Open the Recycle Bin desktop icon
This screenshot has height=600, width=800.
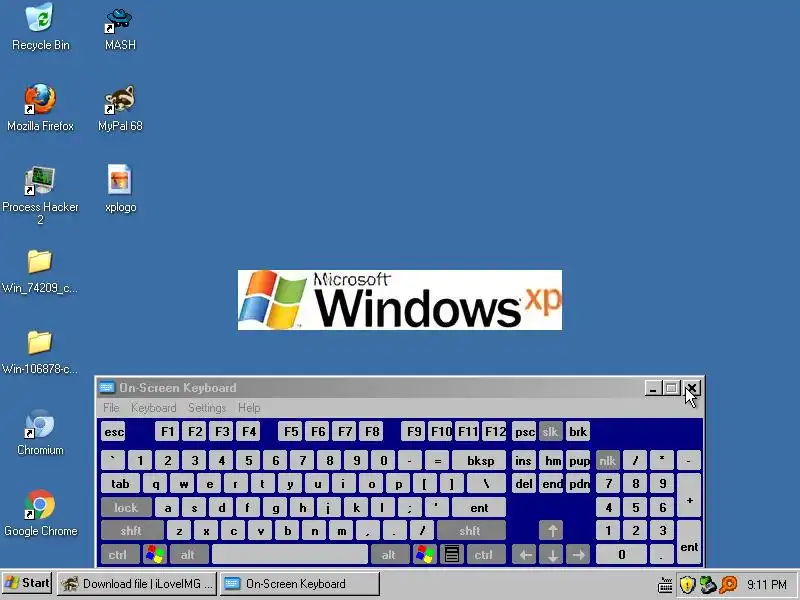tap(40, 27)
